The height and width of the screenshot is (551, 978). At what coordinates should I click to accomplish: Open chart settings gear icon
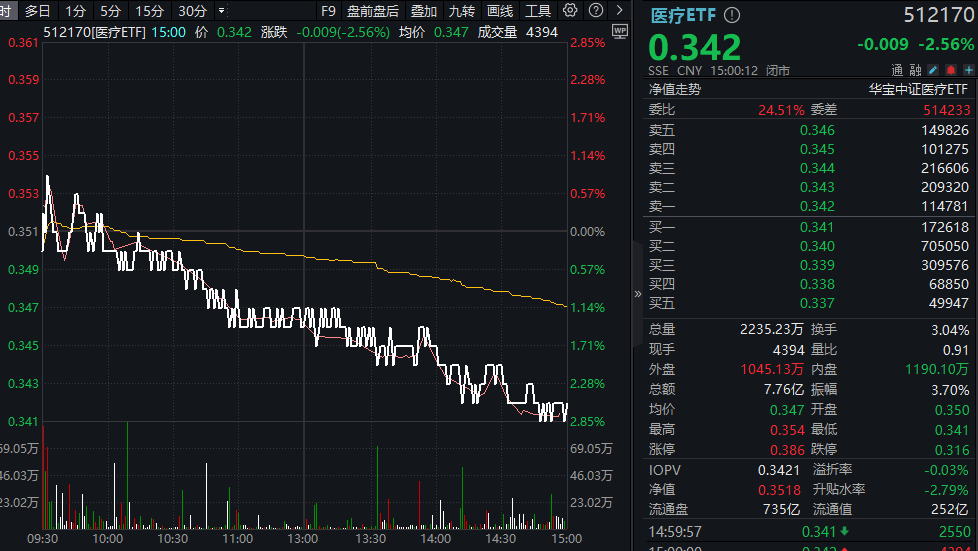pos(569,10)
